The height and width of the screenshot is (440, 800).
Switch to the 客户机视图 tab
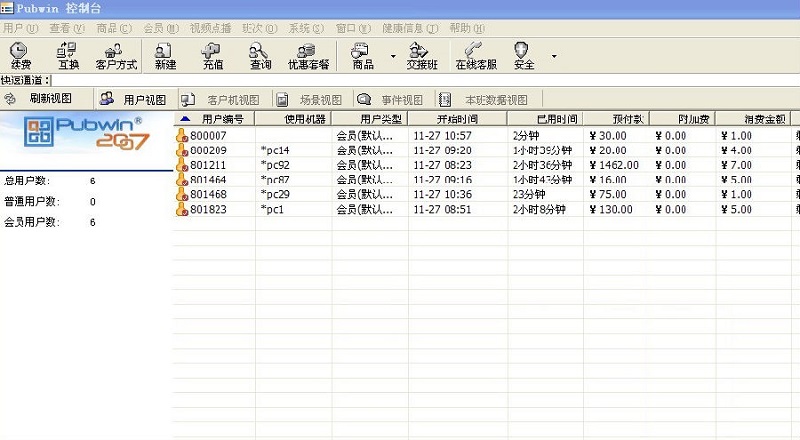(x=232, y=100)
